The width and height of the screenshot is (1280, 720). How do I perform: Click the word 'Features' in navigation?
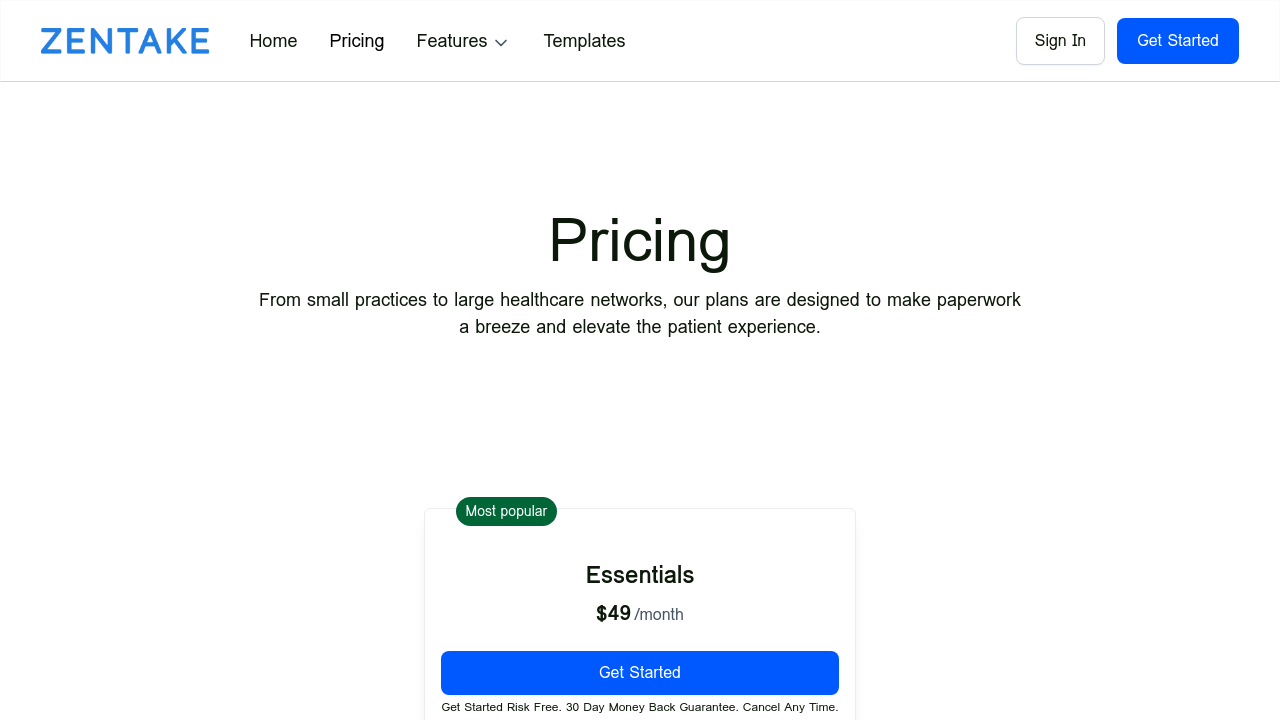point(451,41)
